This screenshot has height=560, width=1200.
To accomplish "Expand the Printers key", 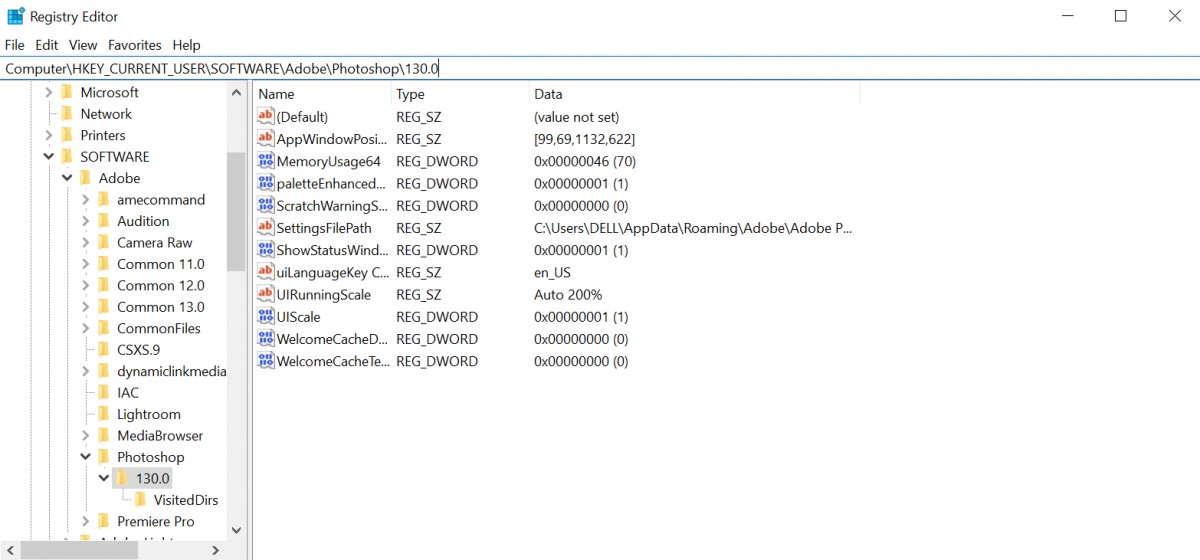I will 49,135.
